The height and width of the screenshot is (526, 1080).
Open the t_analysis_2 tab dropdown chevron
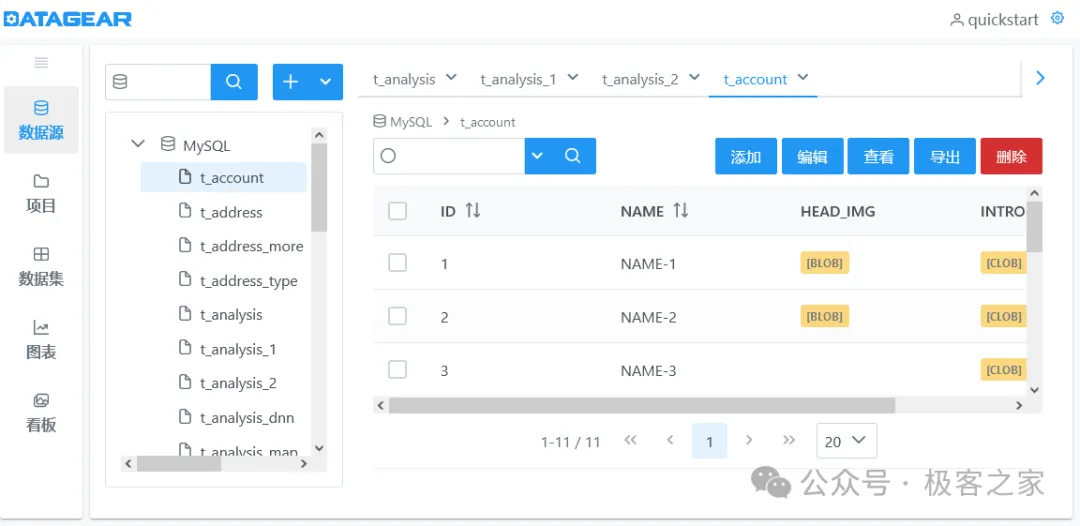pyautogui.click(x=694, y=77)
